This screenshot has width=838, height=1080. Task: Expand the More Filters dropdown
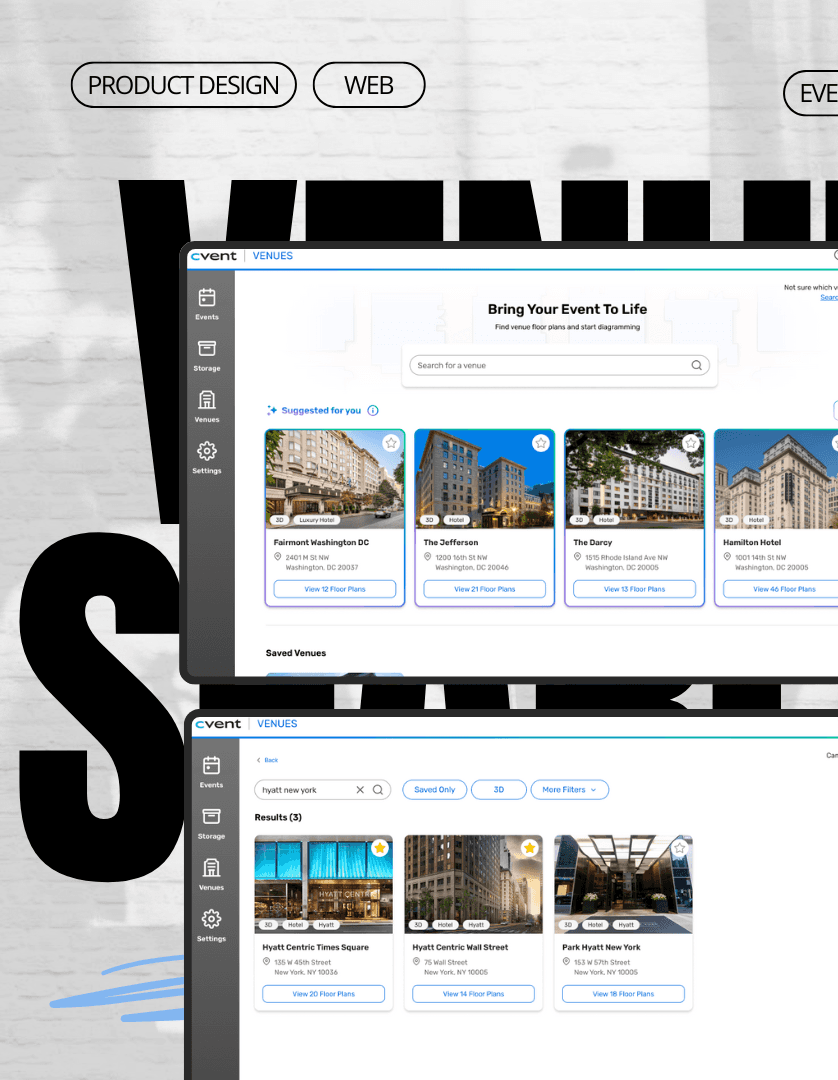click(x=569, y=790)
